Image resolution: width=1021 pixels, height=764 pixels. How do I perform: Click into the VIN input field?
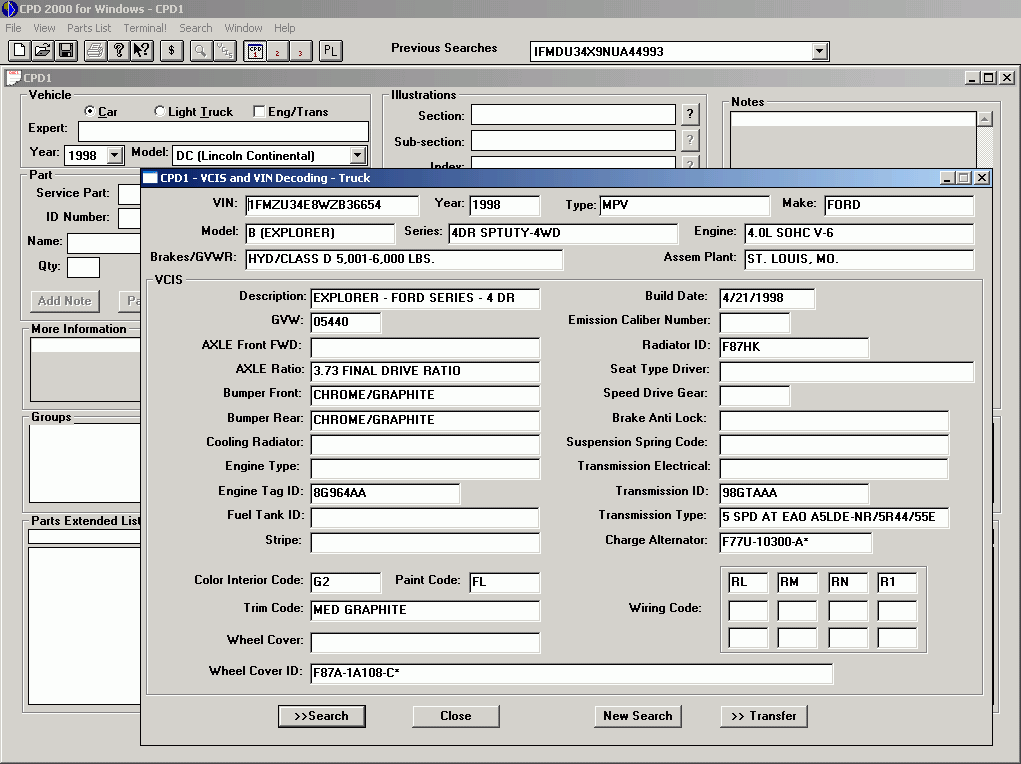(x=332, y=205)
